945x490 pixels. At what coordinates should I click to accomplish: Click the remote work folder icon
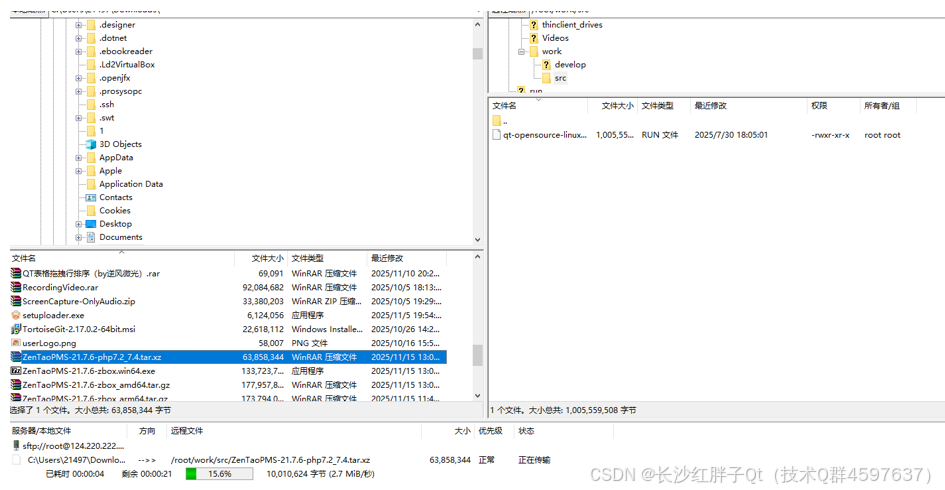(533, 51)
